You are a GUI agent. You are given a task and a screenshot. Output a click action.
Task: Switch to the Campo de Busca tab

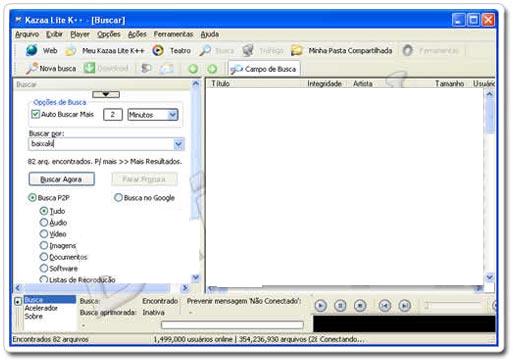coord(264,69)
